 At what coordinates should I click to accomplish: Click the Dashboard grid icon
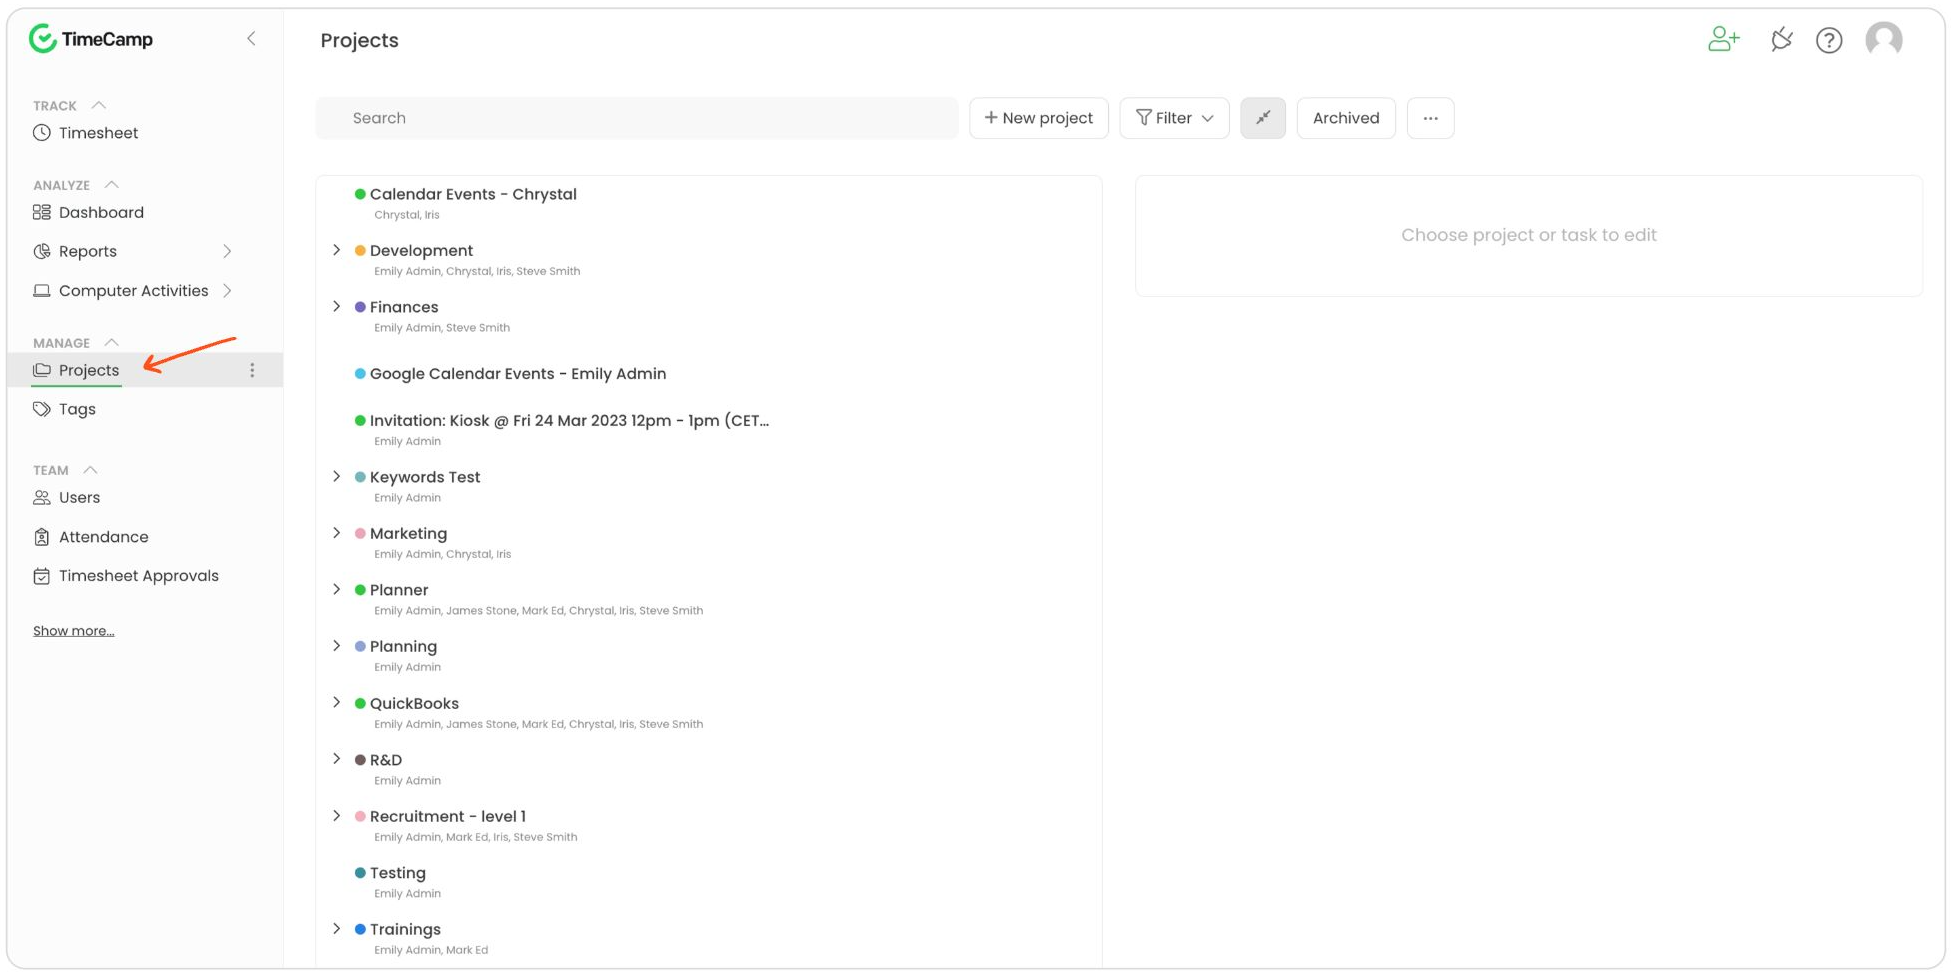(x=42, y=212)
